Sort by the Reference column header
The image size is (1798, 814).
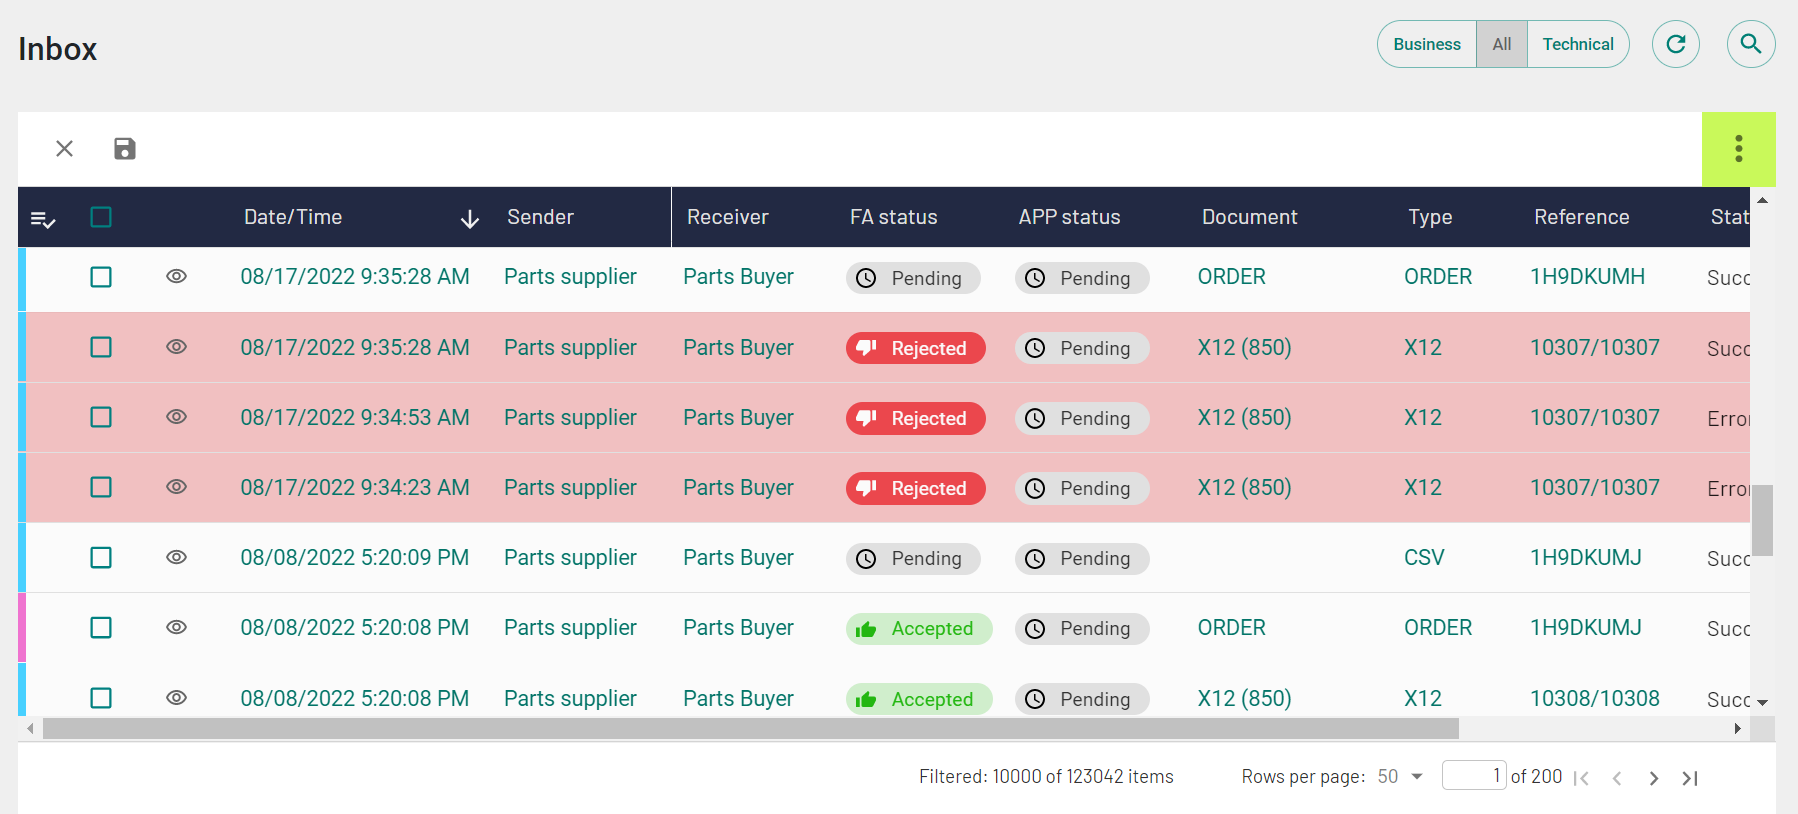point(1582,217)
